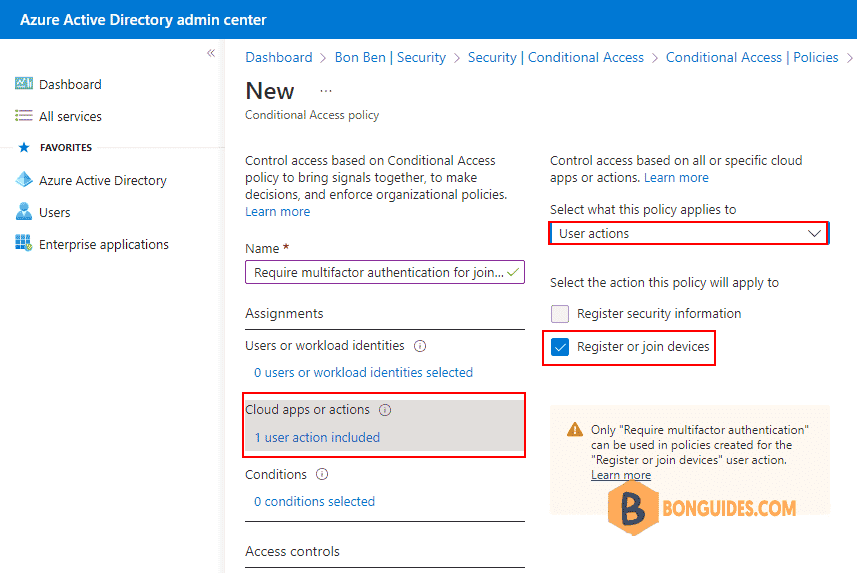
Task: Click the Dashboard chart icon in sidebar
Action: point(24,84)
